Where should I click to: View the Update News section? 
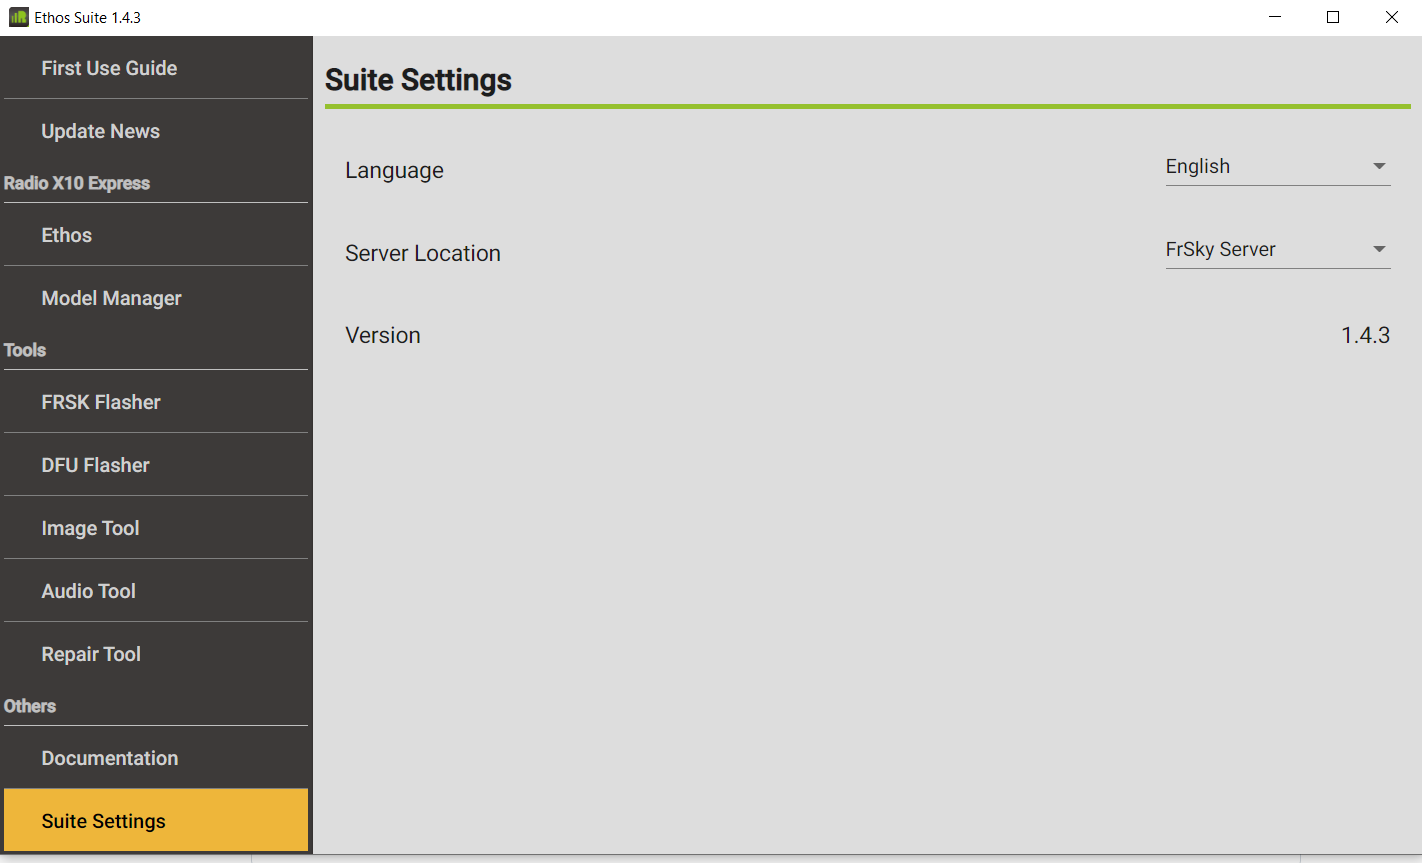click(100, 131)
